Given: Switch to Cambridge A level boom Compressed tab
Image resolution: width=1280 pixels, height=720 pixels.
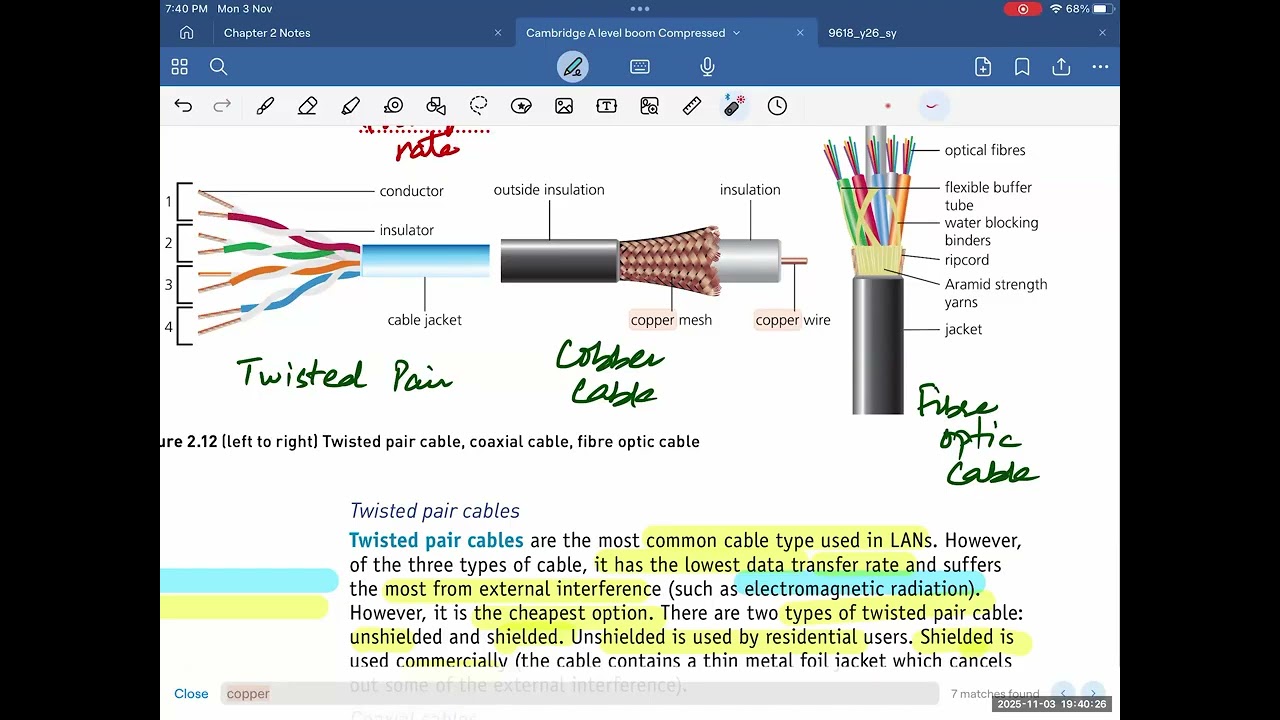Looking at the screenshot, I should tap(625, 33).
